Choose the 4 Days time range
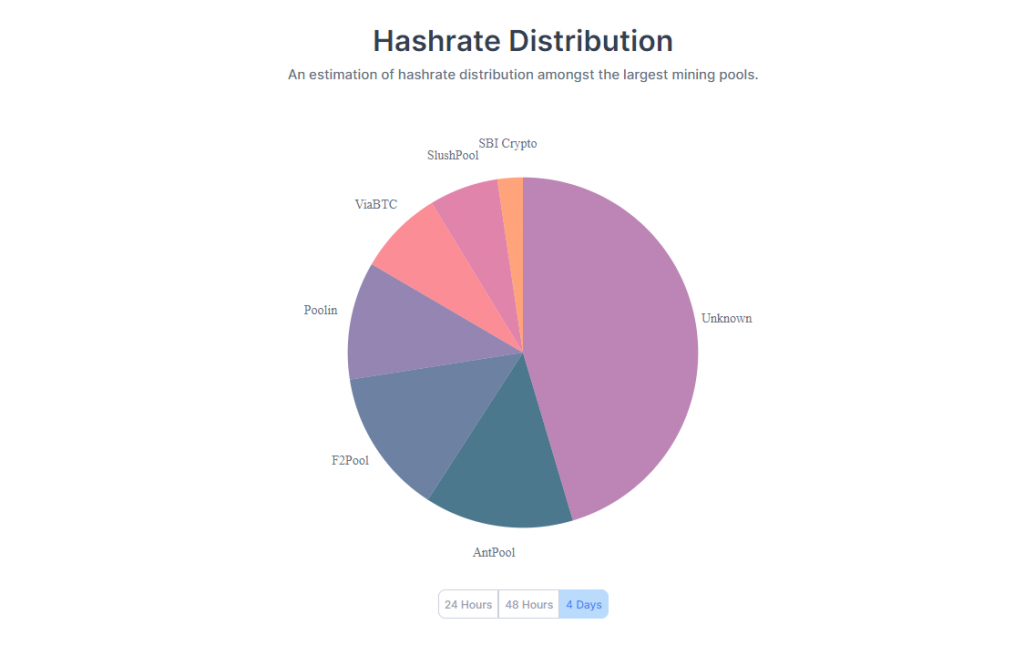Image resolution: width=1024 pixels, height=645 pixels. coord(583,605)
